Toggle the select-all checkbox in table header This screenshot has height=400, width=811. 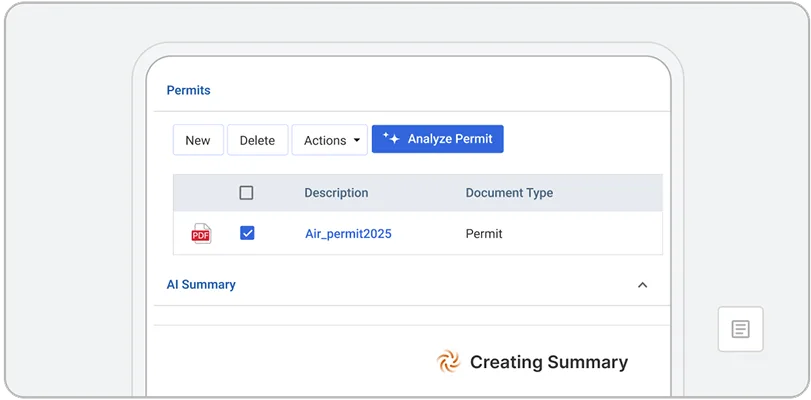tap(246, 193)
